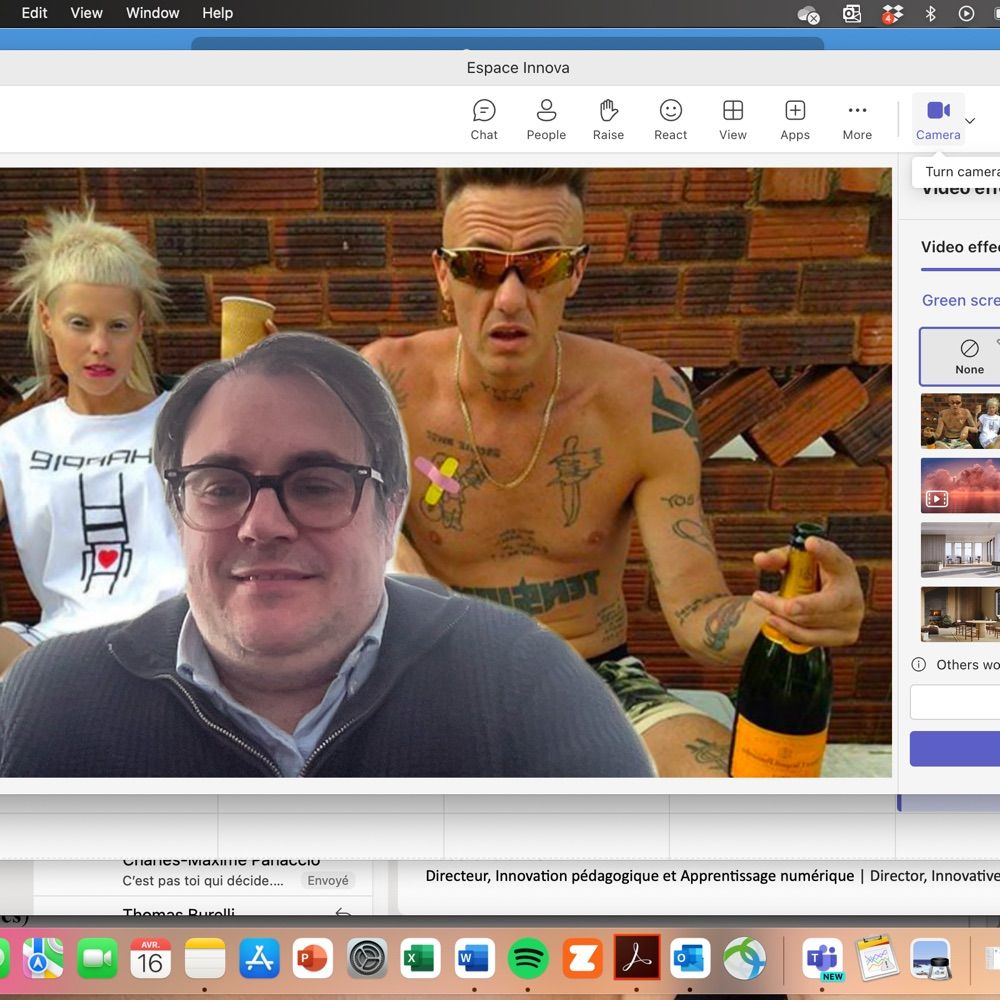This screenshot has width=1000, height=1000.
Task: Open the View layout options
Action: (733, 119)
